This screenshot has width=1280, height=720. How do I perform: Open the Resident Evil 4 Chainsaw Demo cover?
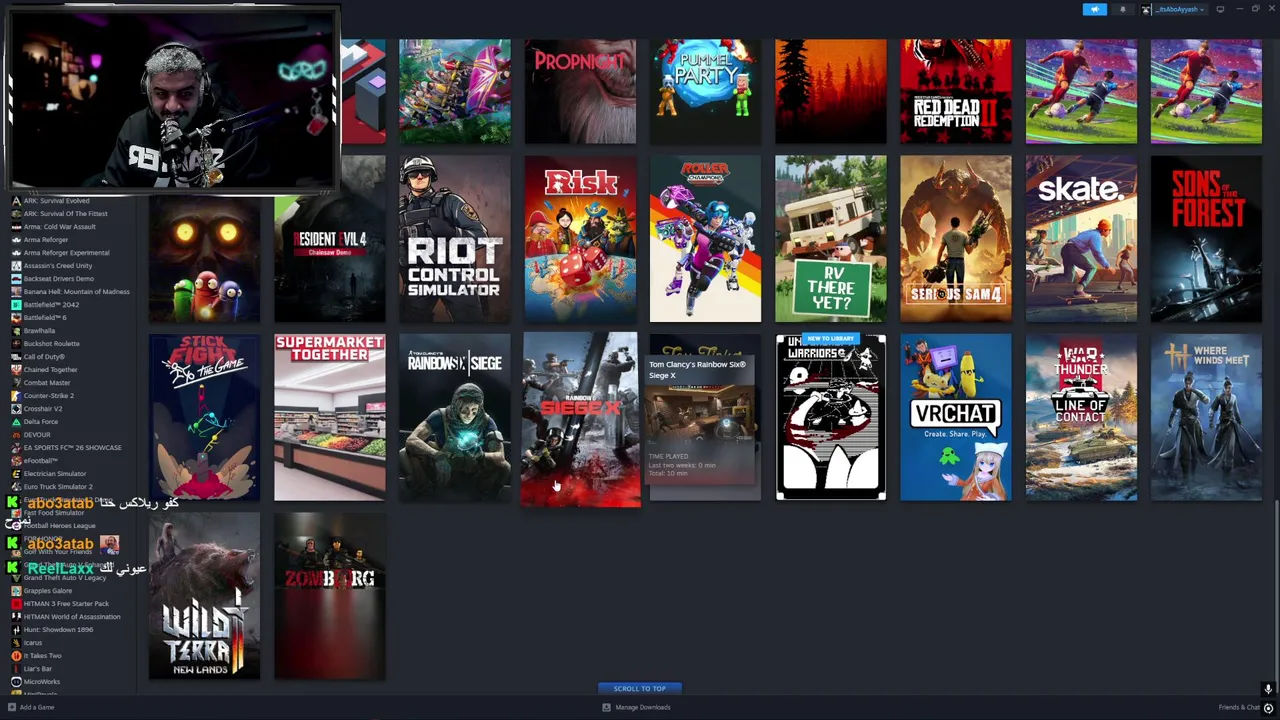click(x=330, y=239)
